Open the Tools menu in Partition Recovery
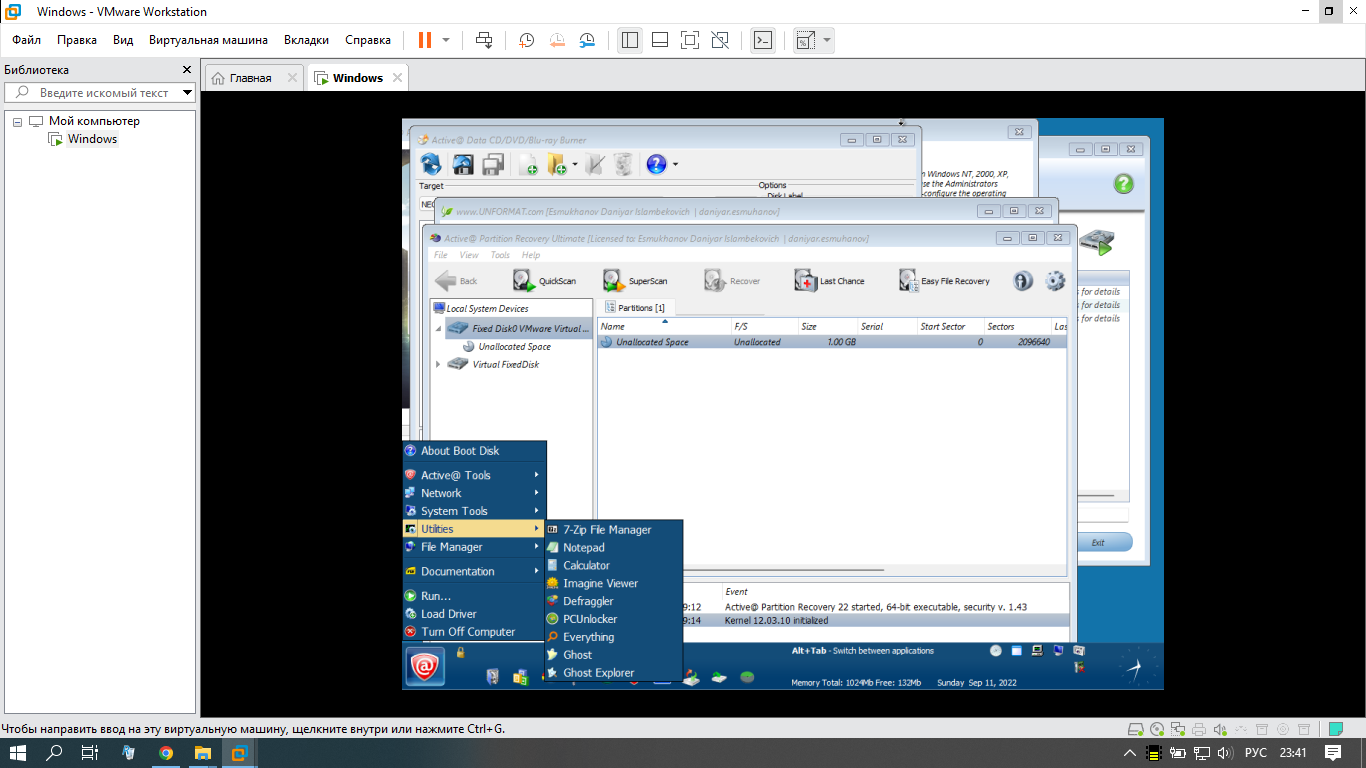The image size is (1366, 768). click(x=500, y=255)
